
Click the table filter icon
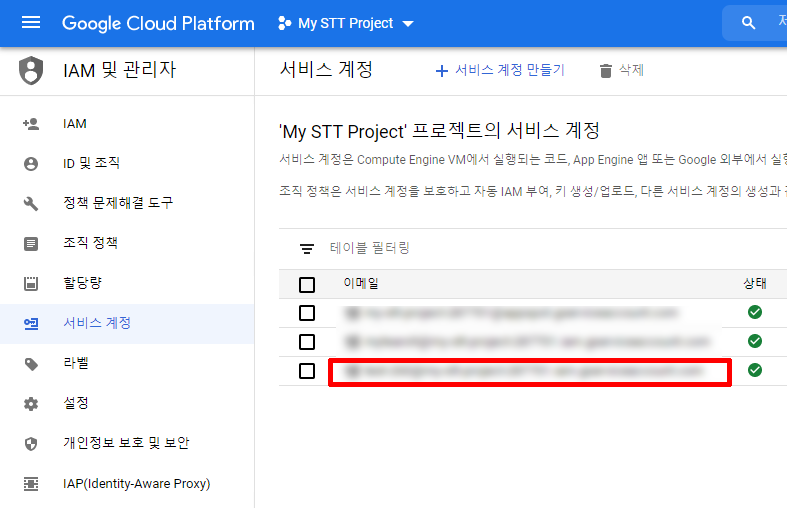pos(307,248)
